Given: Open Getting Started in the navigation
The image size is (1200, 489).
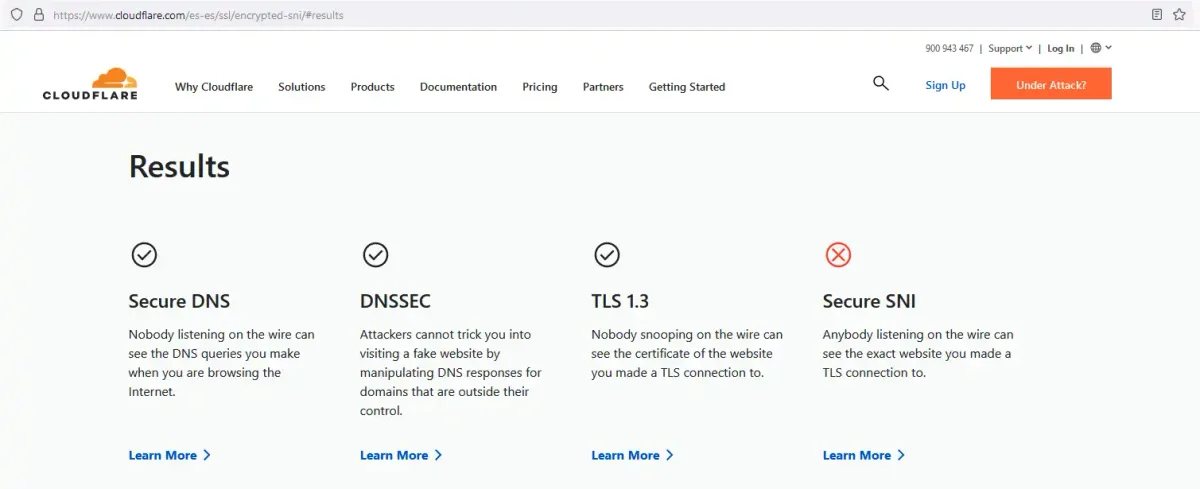Looking at the screenshot, I should 687,87.
